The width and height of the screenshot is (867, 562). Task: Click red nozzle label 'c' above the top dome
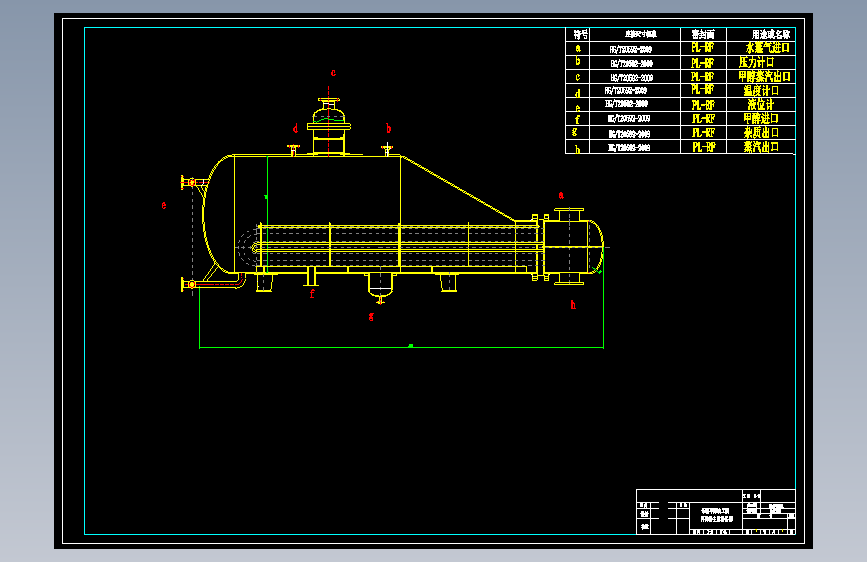point(333,73)
